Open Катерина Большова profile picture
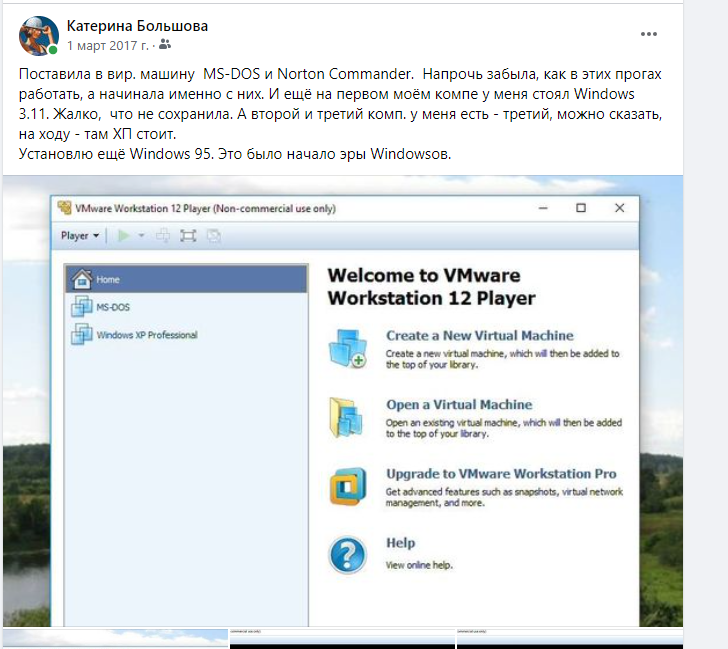 click(x=39, y=36)
